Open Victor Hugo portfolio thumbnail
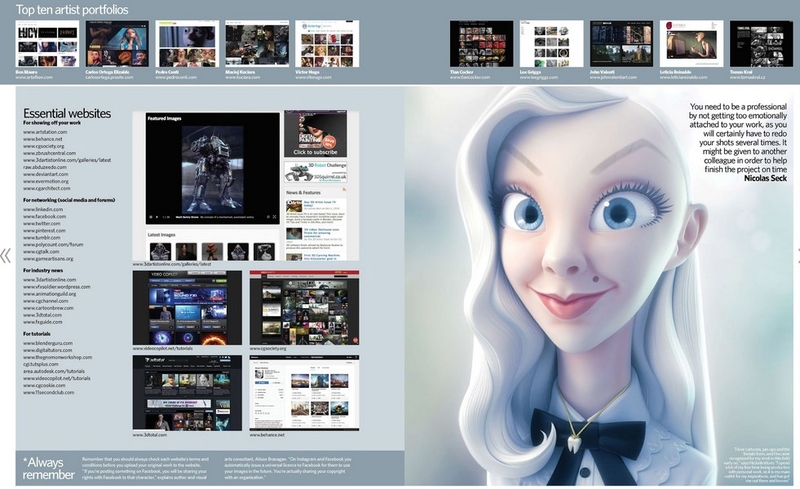The image size is (800, 489). coord(327,44)
